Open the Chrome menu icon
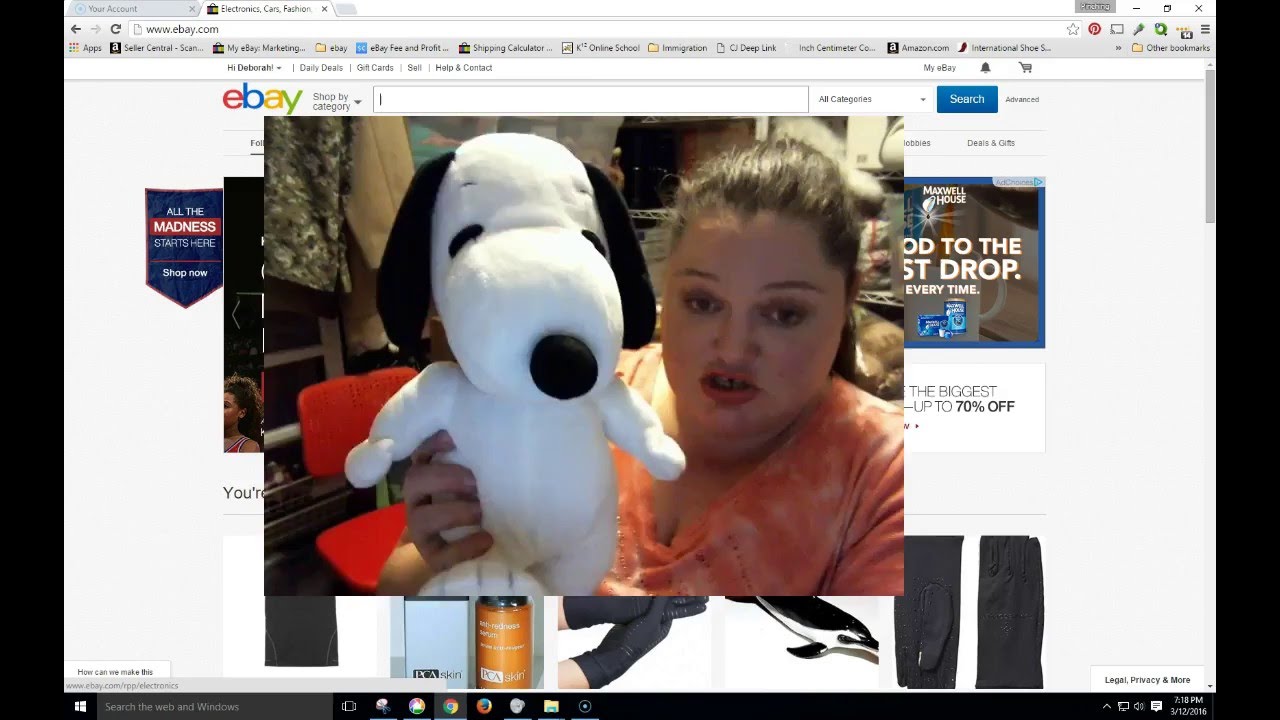Viewport: 1280px width, 720px height. [x=1205, y=29]
